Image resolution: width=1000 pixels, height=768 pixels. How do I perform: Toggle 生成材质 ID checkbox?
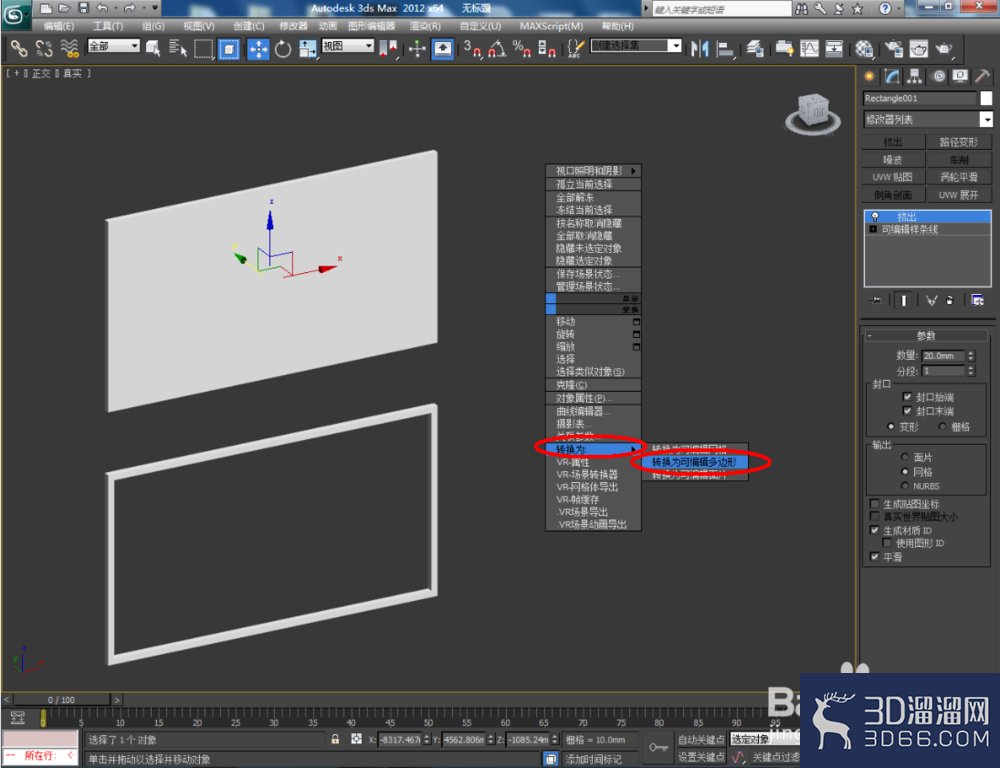pyautogui.click(x=874, y=530)
